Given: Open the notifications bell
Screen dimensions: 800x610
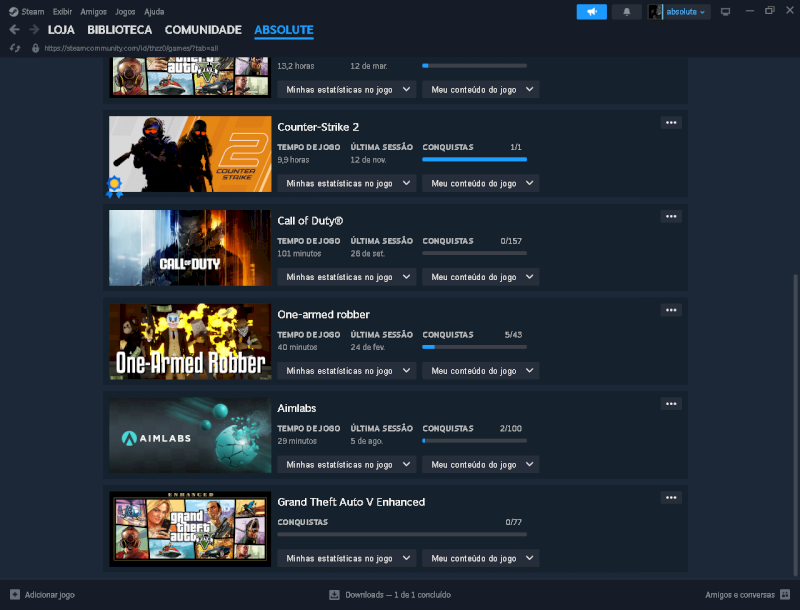Looking at the screenshot, I should coord(626,11).
